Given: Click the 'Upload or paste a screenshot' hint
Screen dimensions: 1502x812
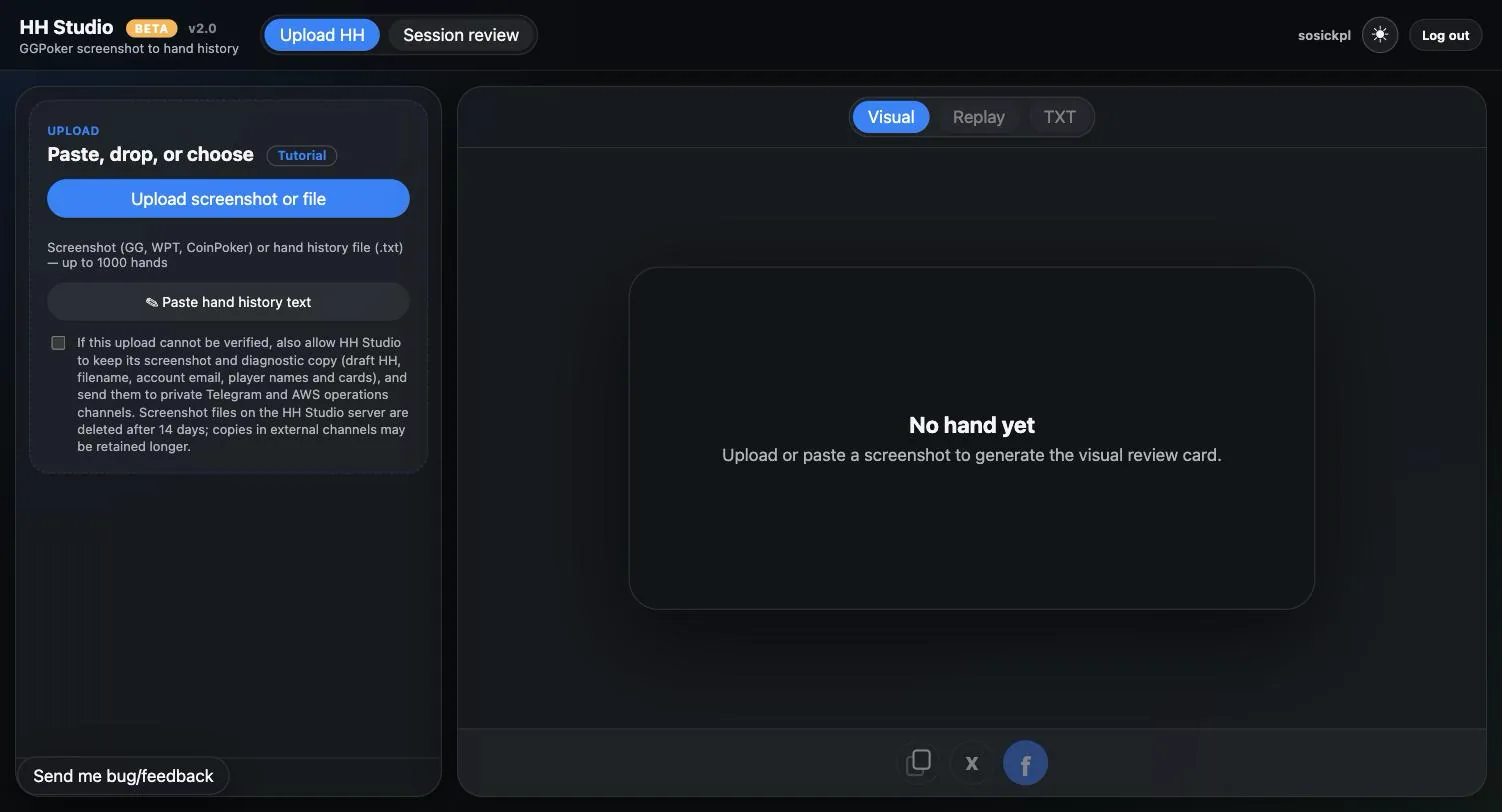Looking at the screenshot, I should (972, 455).
